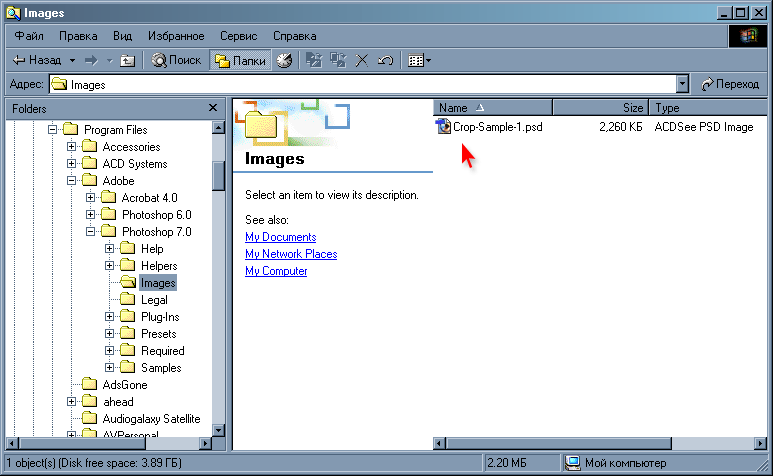Click the Forward arrow toolbar button
This screenshot has height=476, width=773.
(91, 61)
